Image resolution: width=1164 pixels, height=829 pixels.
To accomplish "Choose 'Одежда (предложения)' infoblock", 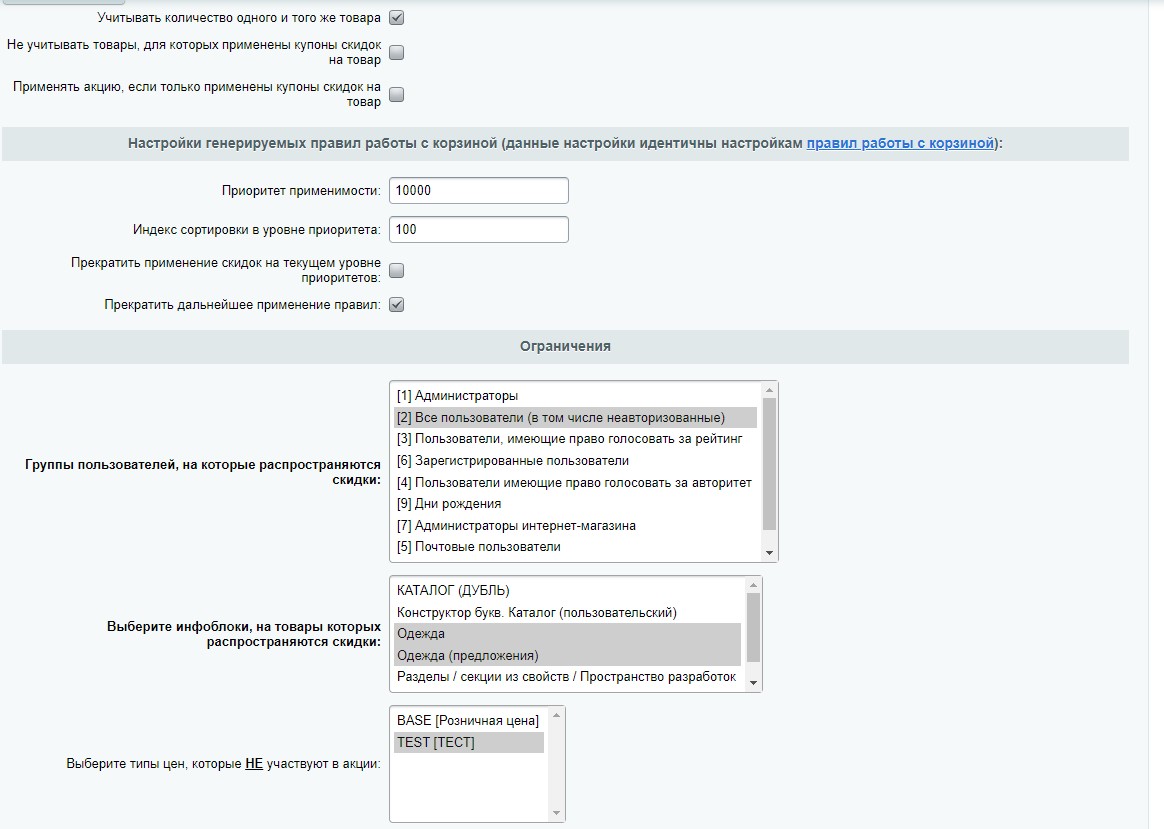I will pyautogui.click(x=467, y=656).
